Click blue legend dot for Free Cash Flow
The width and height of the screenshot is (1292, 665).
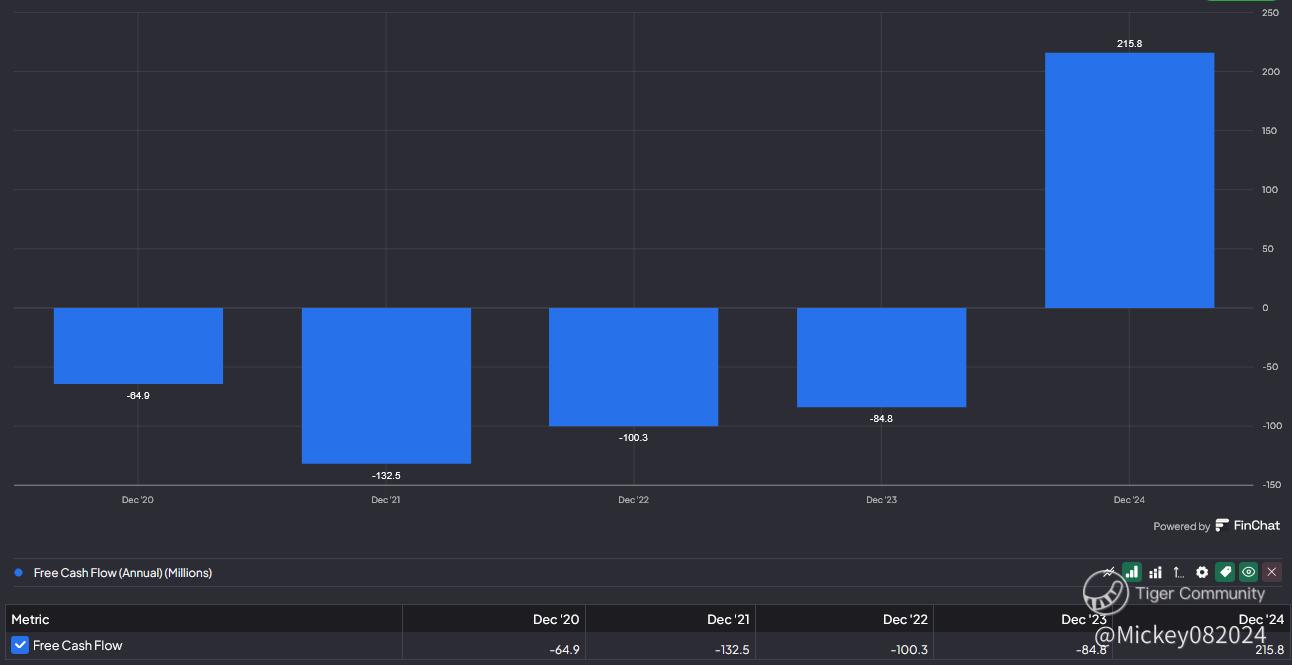[18, 573]
